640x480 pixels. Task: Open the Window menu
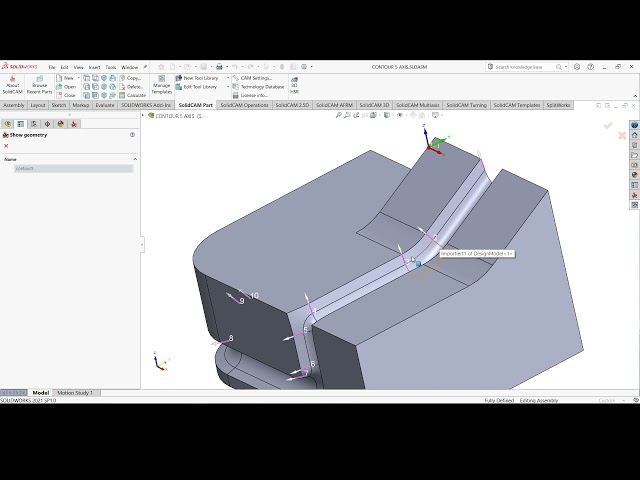click(129, 67)
